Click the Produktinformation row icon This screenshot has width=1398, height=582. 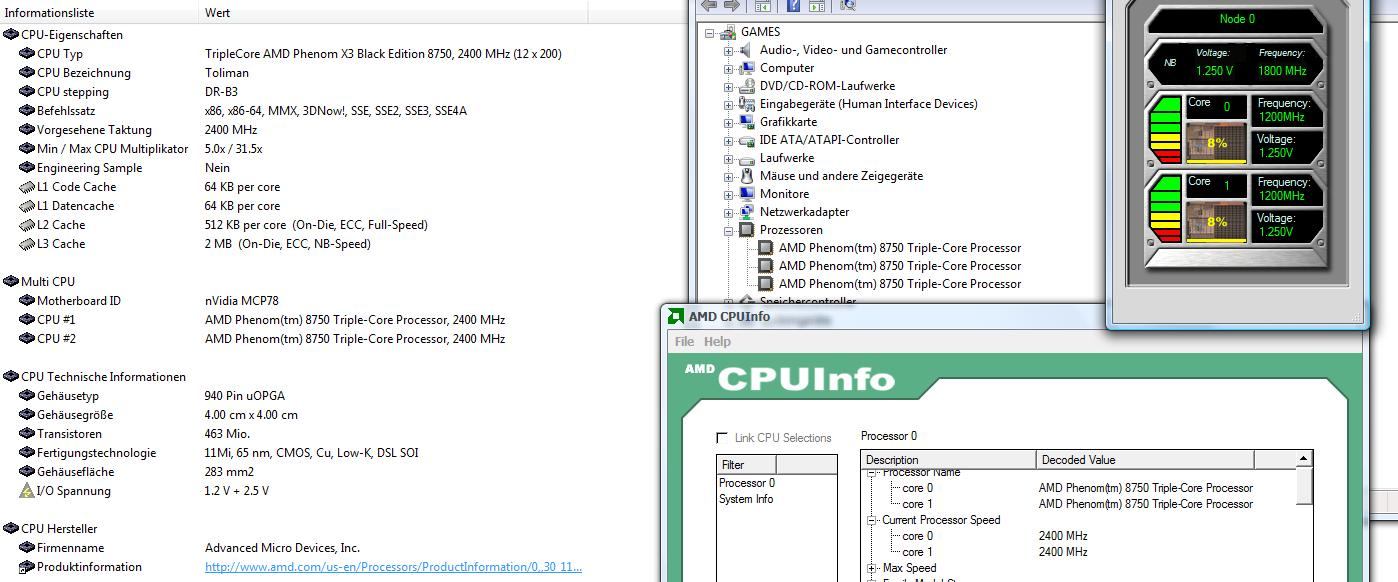tap(27, 567)
